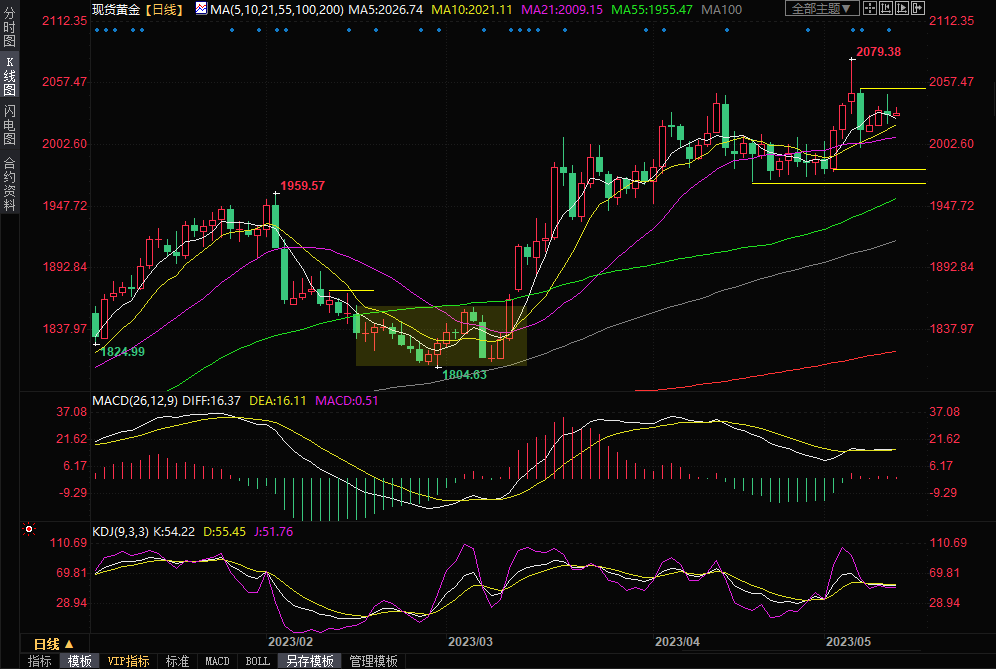Toggle the BOLL indicator button at bottom

click(257, 661)
